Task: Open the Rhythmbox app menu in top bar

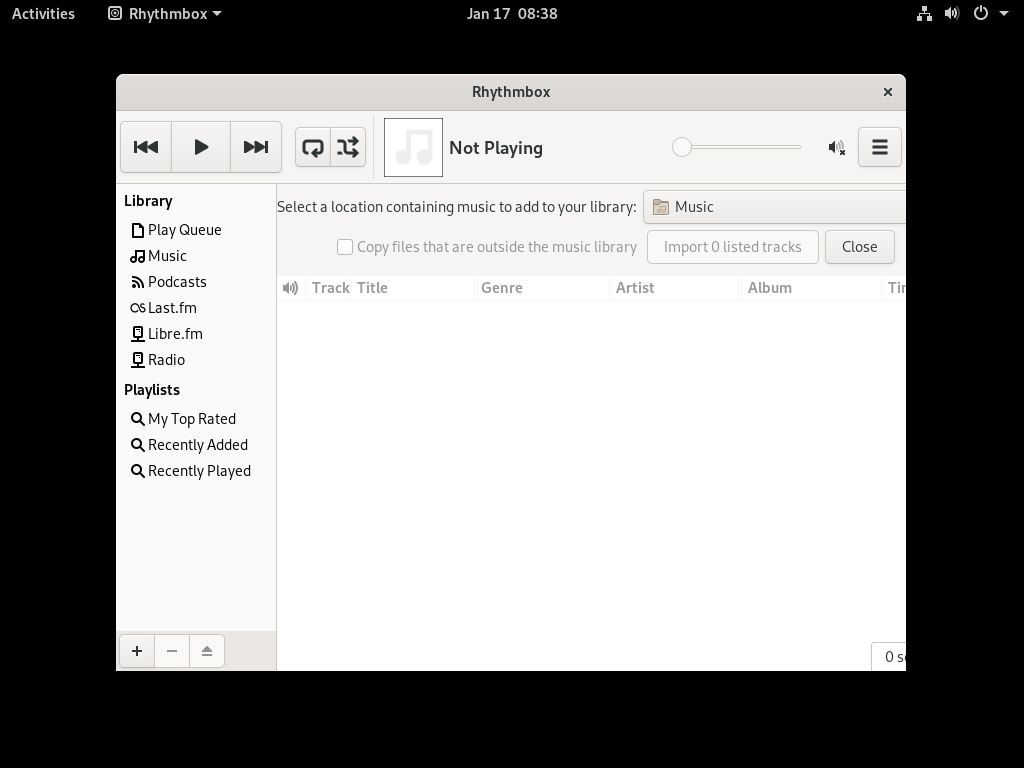Action: [x=165, y=14]
